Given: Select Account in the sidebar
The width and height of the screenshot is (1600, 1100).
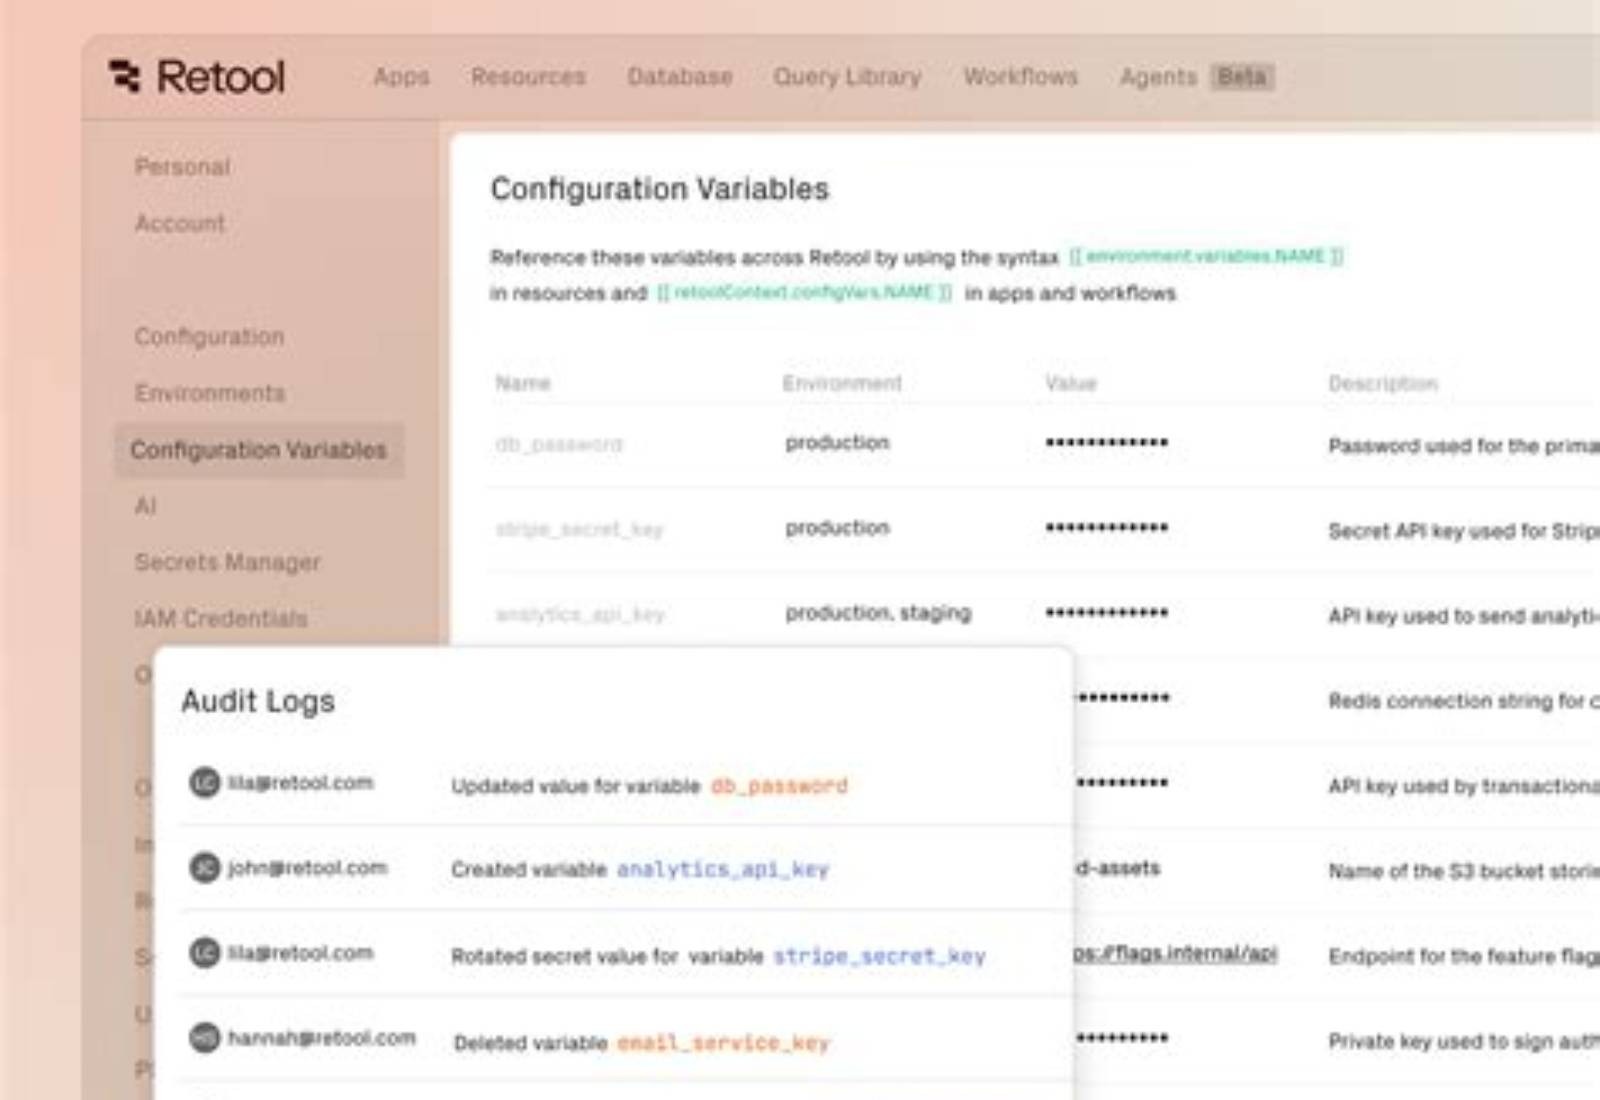Looking at the screenshot, I should (x=180, y=223).
